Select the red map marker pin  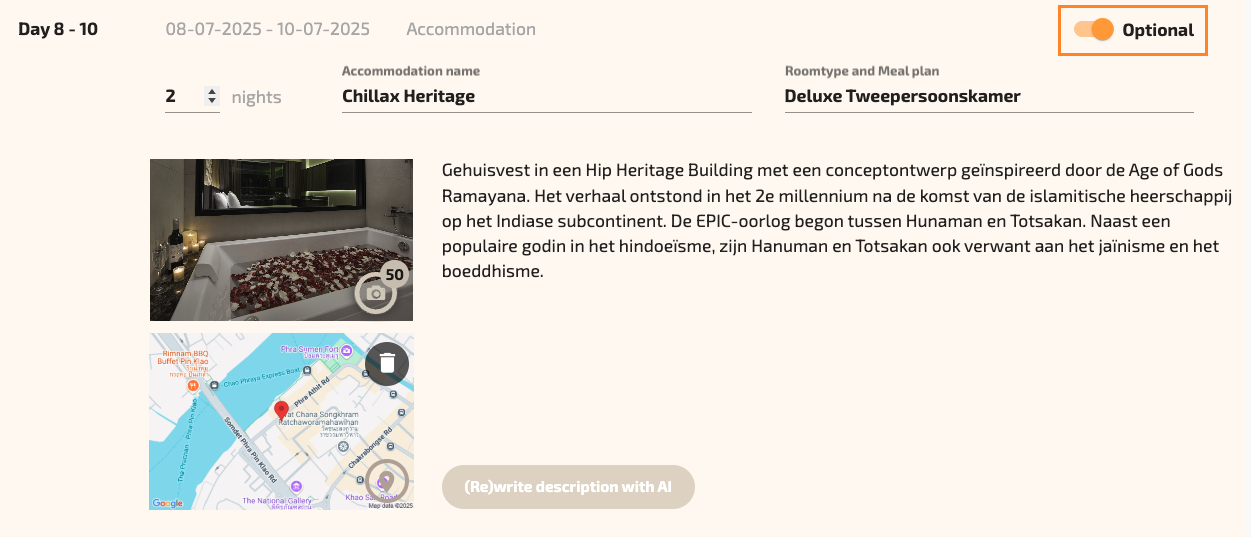[282, 411]
